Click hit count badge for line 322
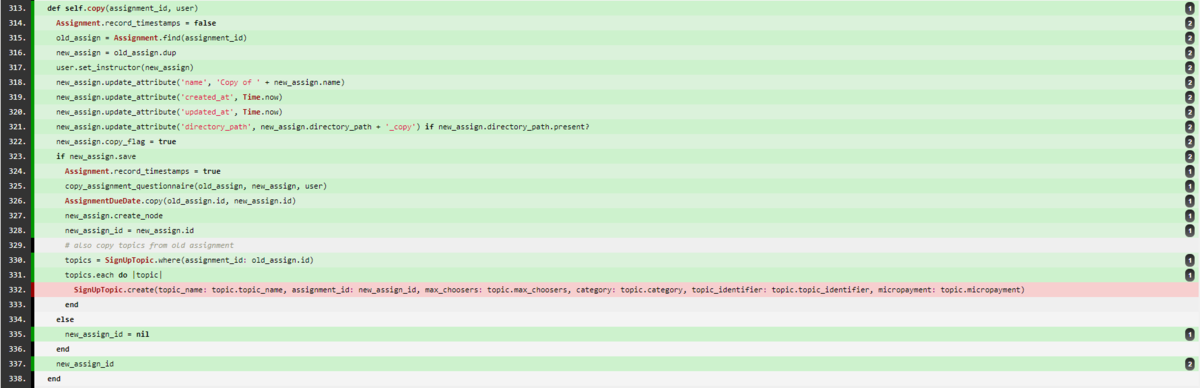This screenshot has height=388, width=1200. [1189, 141]
